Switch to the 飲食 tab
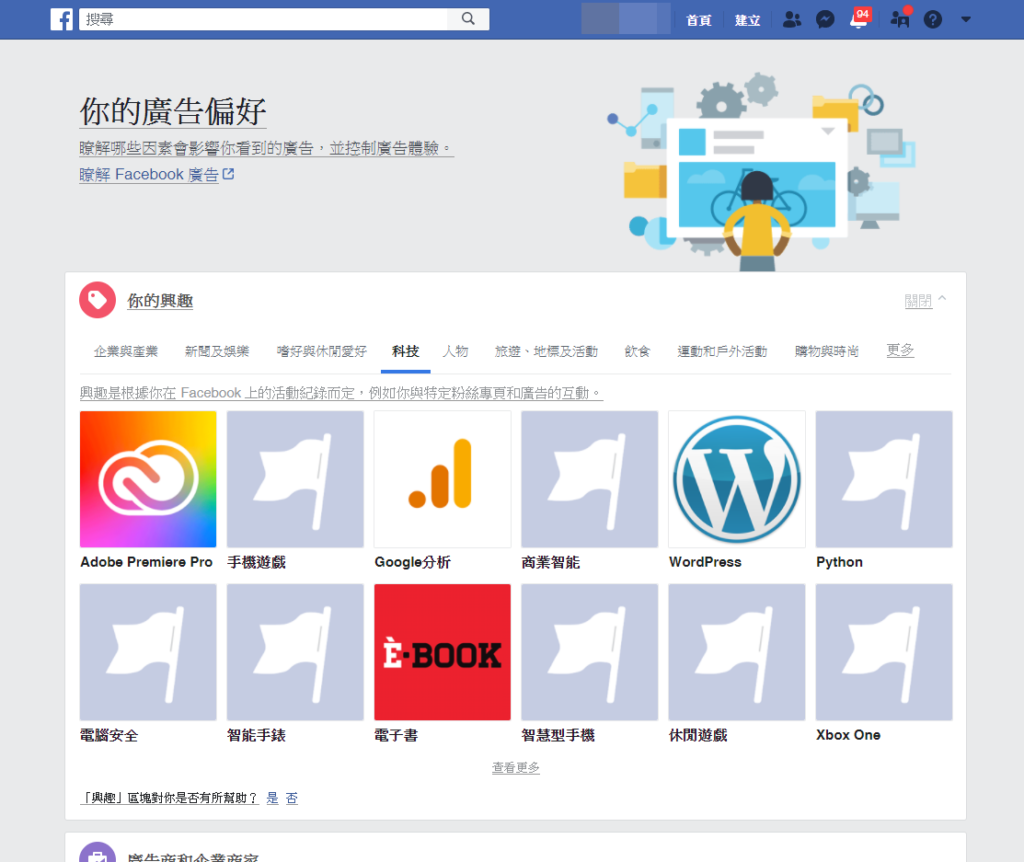Screen dimensions: 1024x862 point(637,351)
